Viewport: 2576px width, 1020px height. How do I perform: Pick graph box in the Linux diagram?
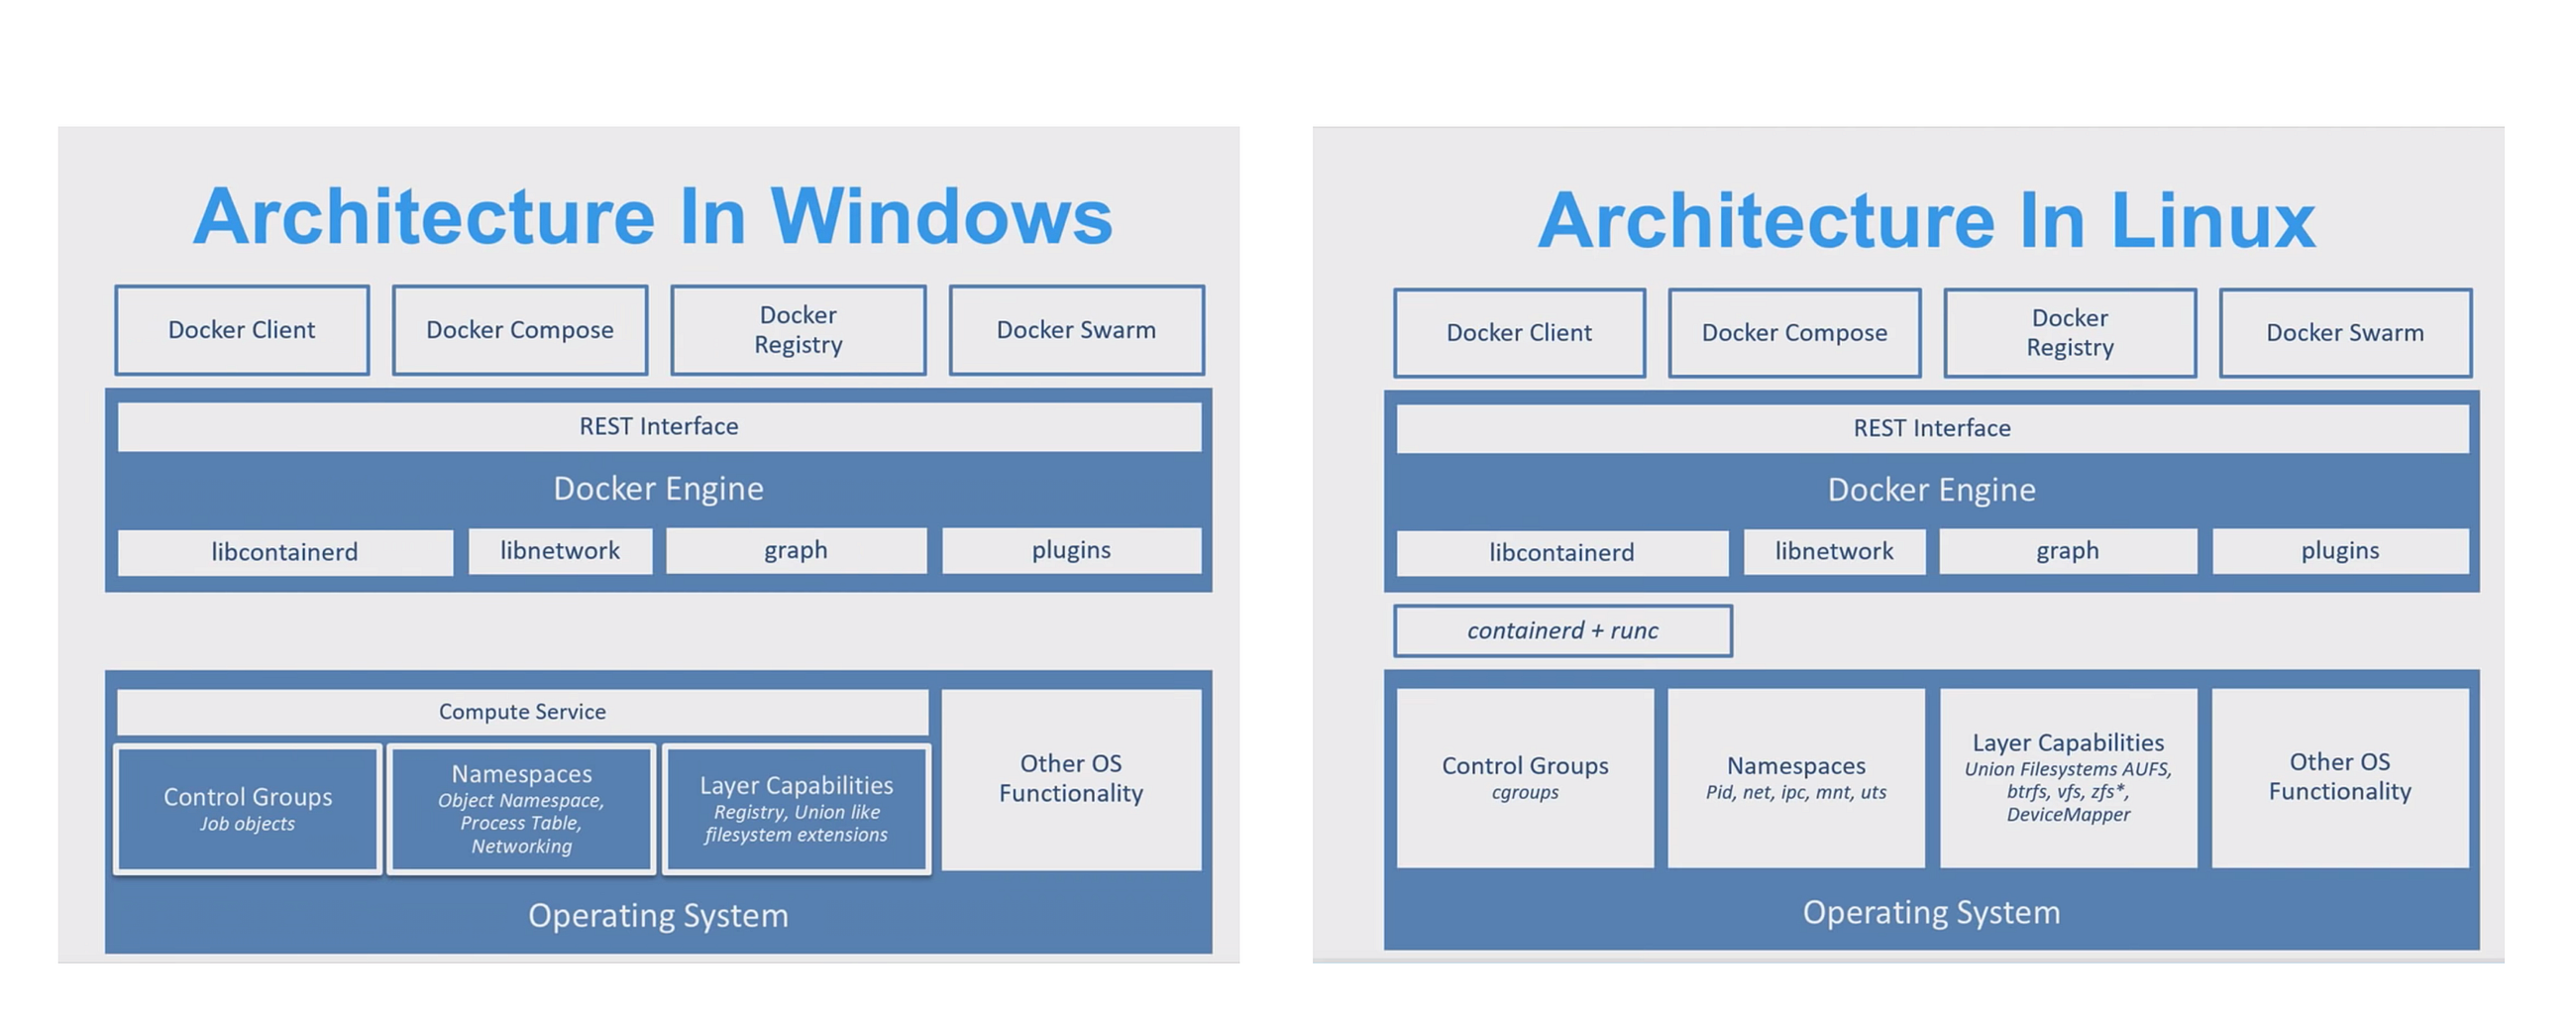point(2068,552)
